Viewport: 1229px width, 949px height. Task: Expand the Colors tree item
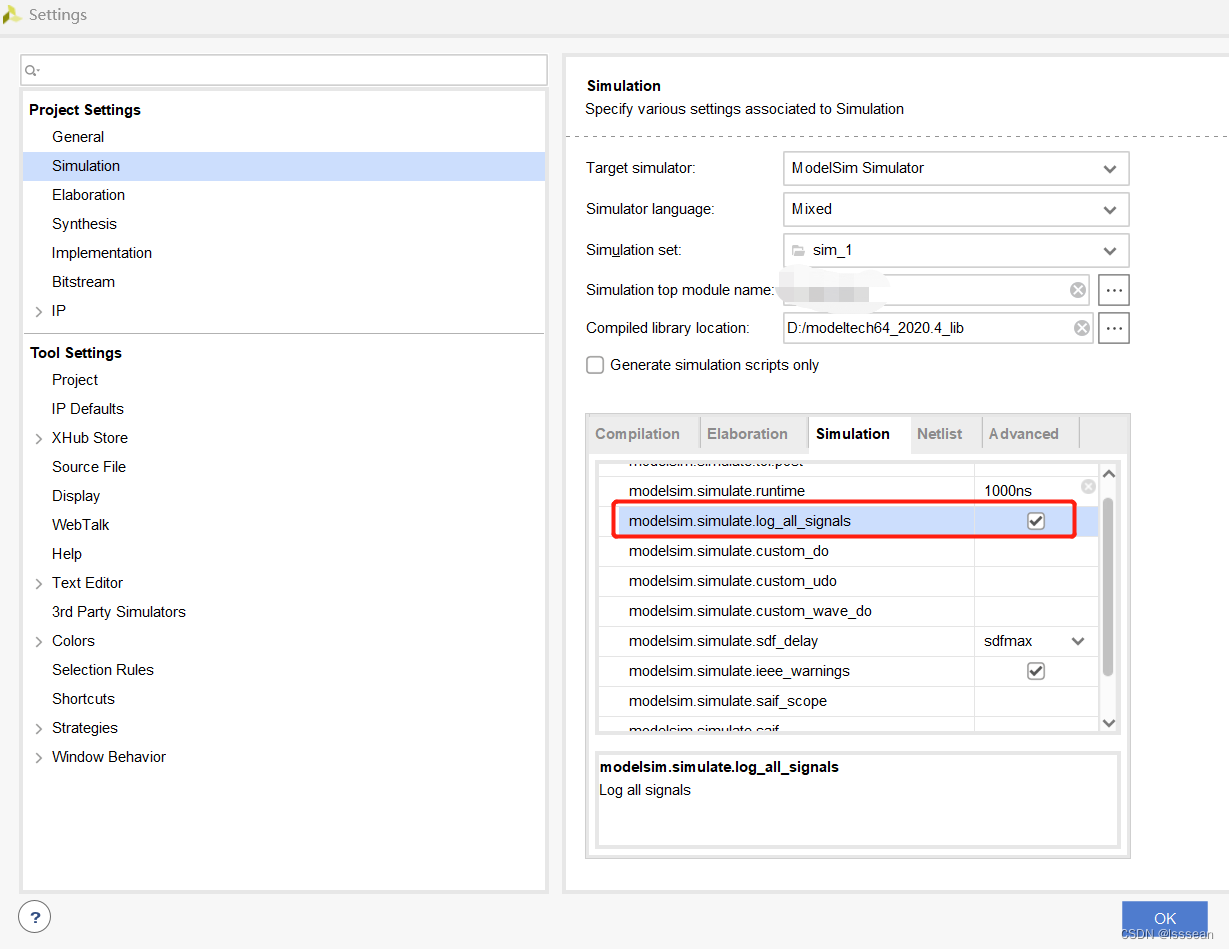point(39,640)
